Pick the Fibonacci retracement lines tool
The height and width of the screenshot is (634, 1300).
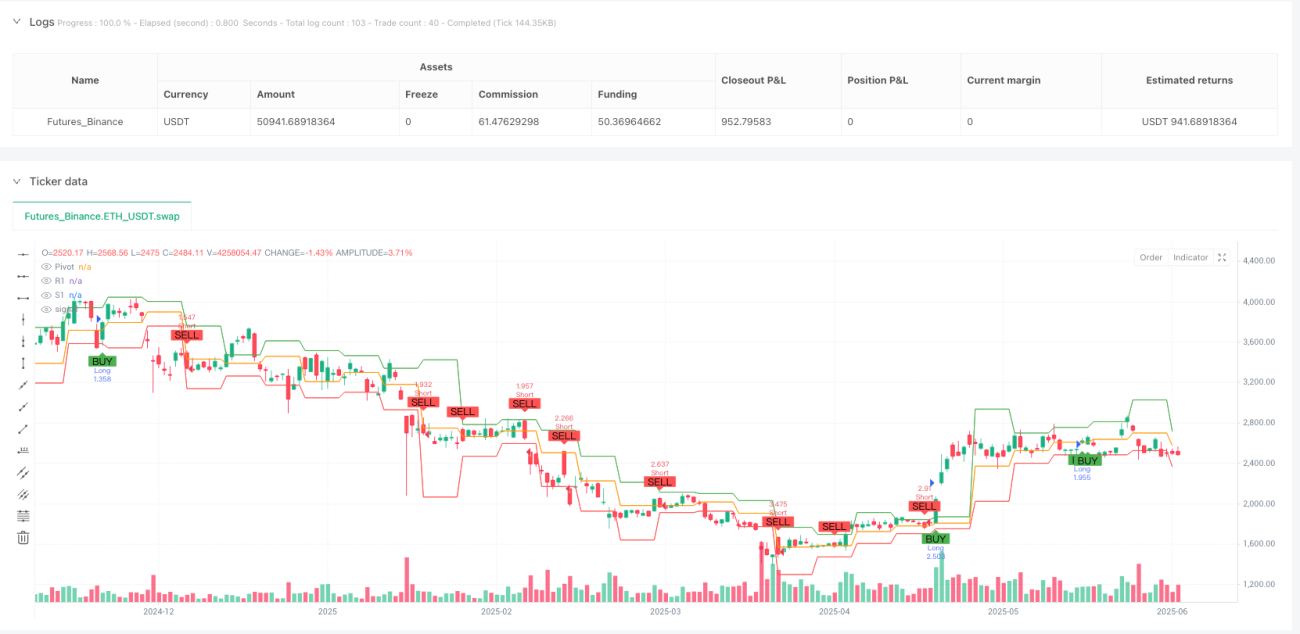click(24, 515)
